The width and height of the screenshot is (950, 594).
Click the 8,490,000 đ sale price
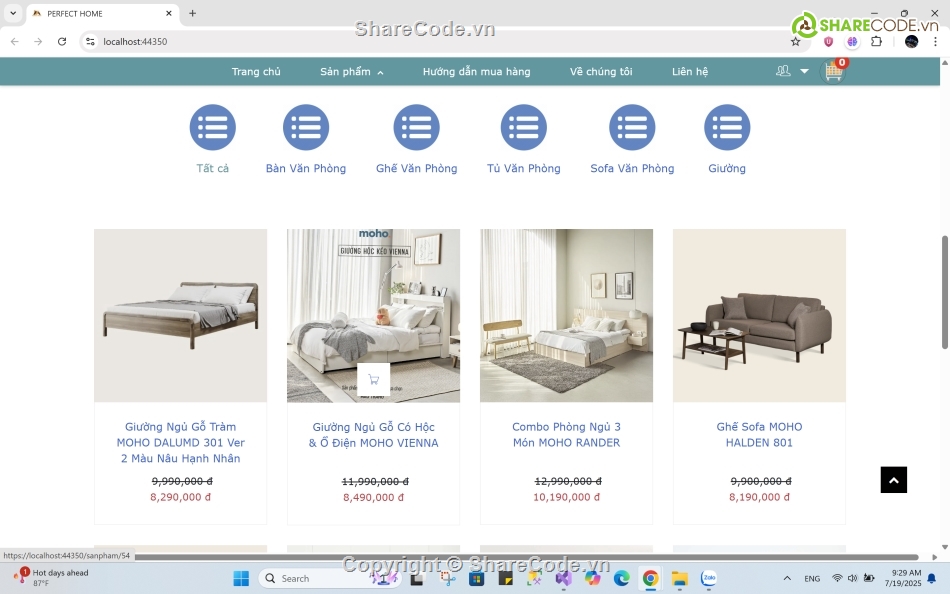(373, 498)
